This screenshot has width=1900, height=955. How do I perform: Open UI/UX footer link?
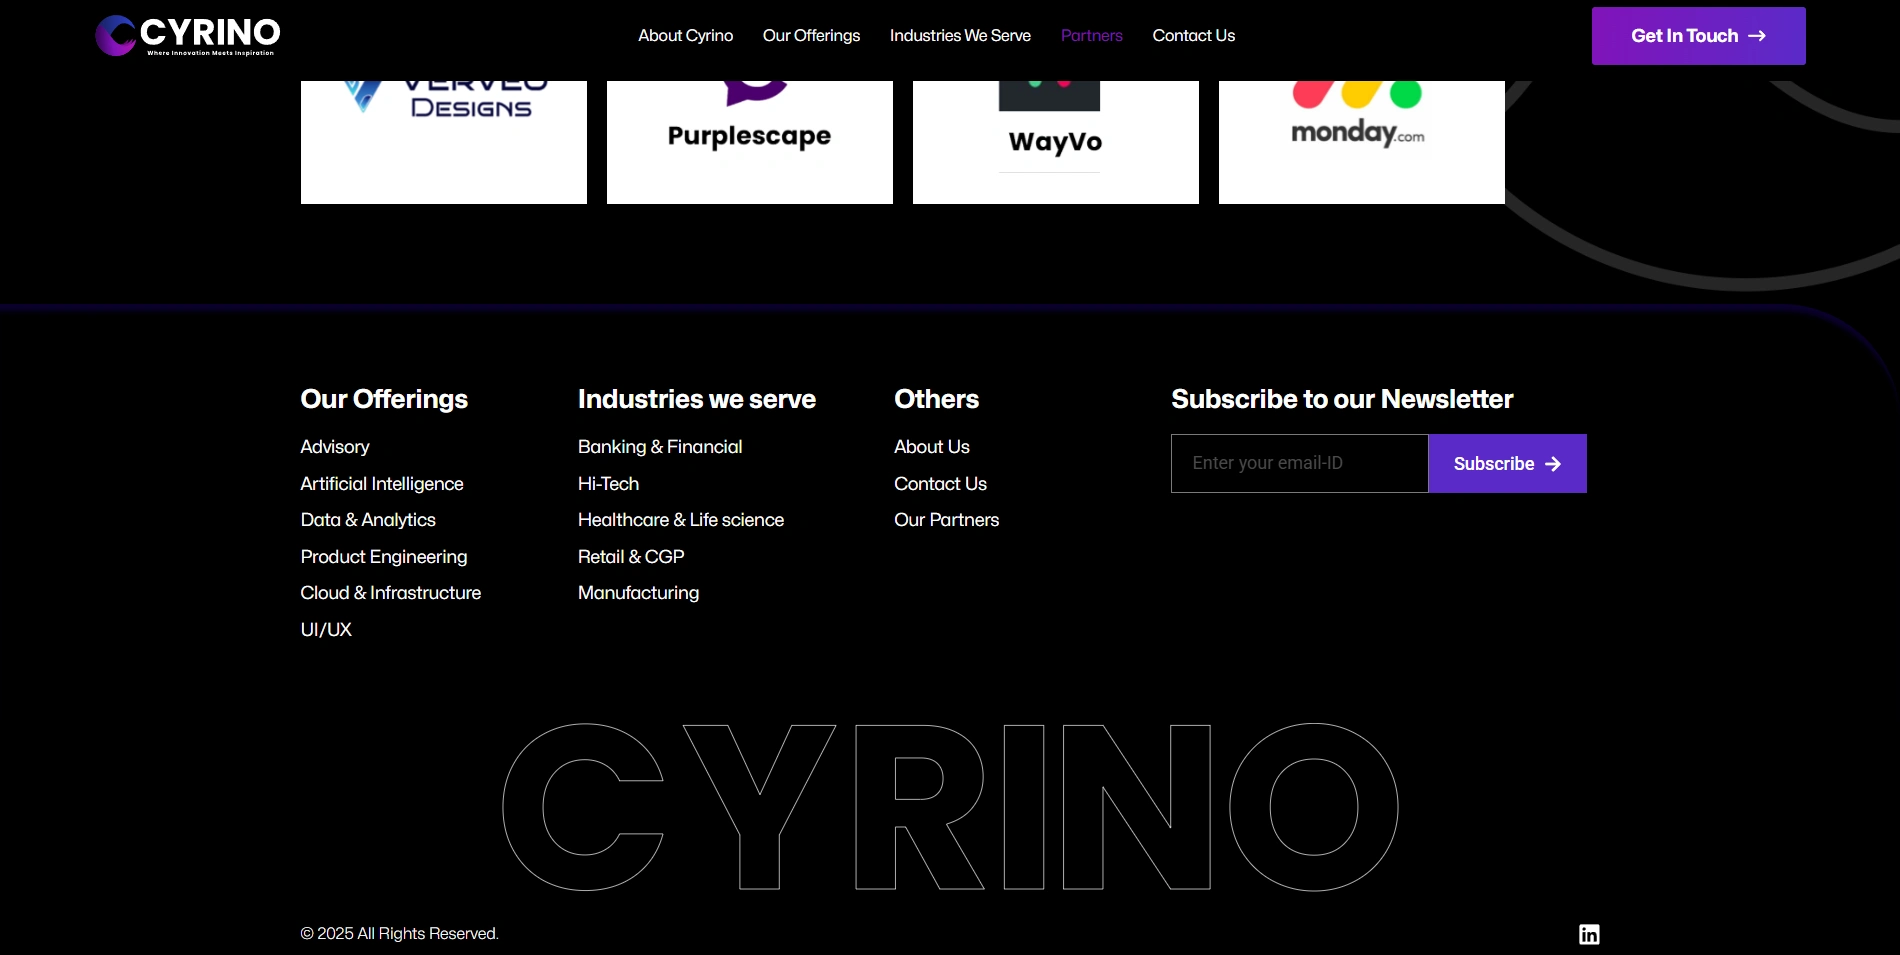coord(326,630)
